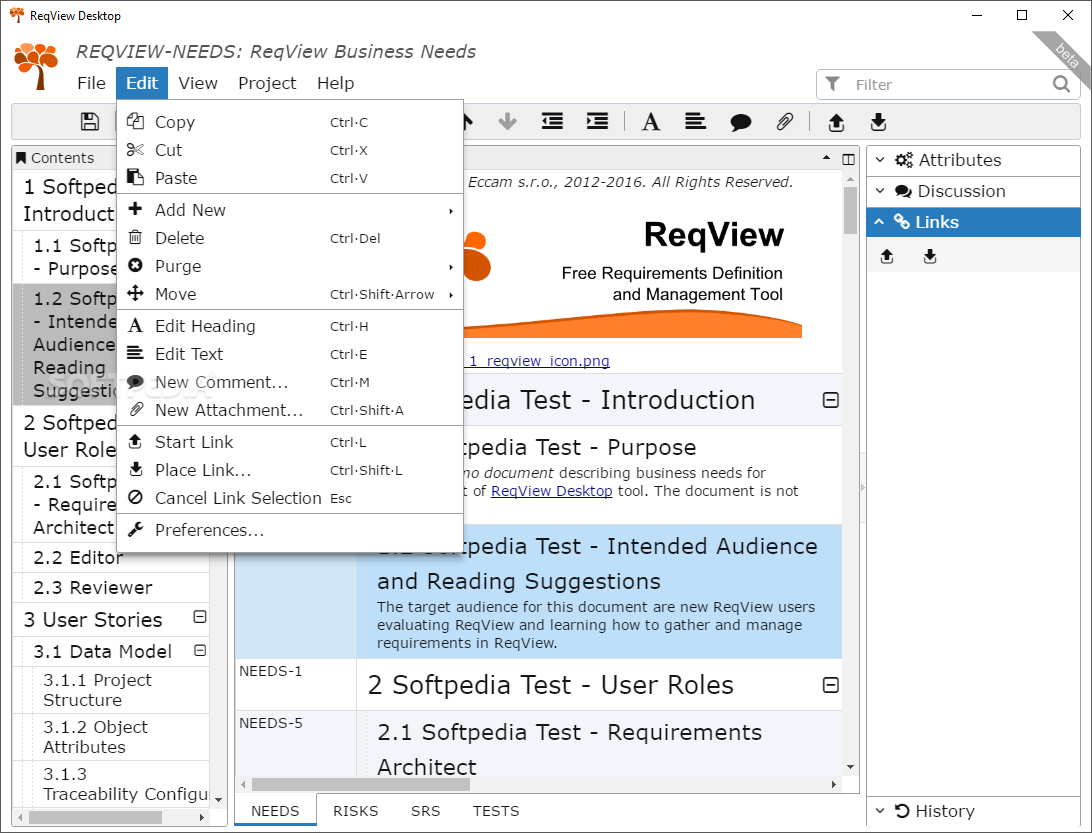Click the comment bubble toolbar icon
Viewport: 1092px width, 833px height.
pos(740,123)
